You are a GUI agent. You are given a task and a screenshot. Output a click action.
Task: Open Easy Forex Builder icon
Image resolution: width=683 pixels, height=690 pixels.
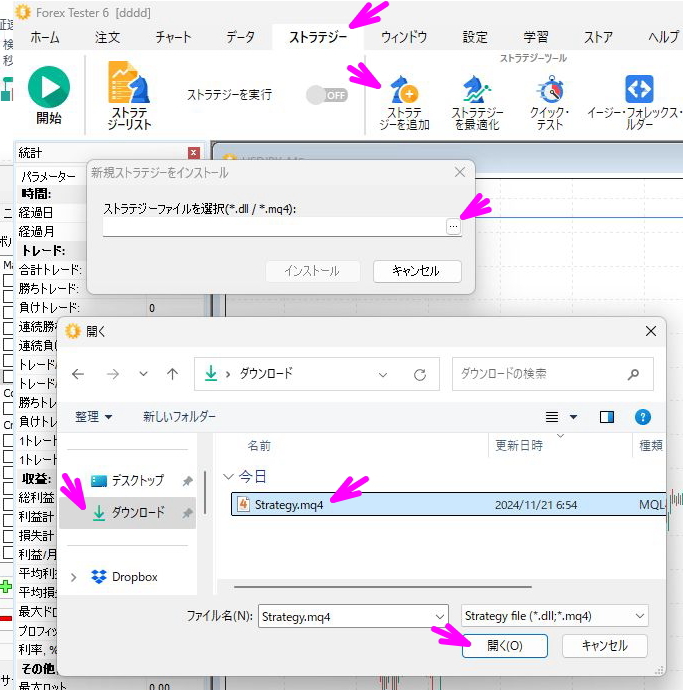639,88
